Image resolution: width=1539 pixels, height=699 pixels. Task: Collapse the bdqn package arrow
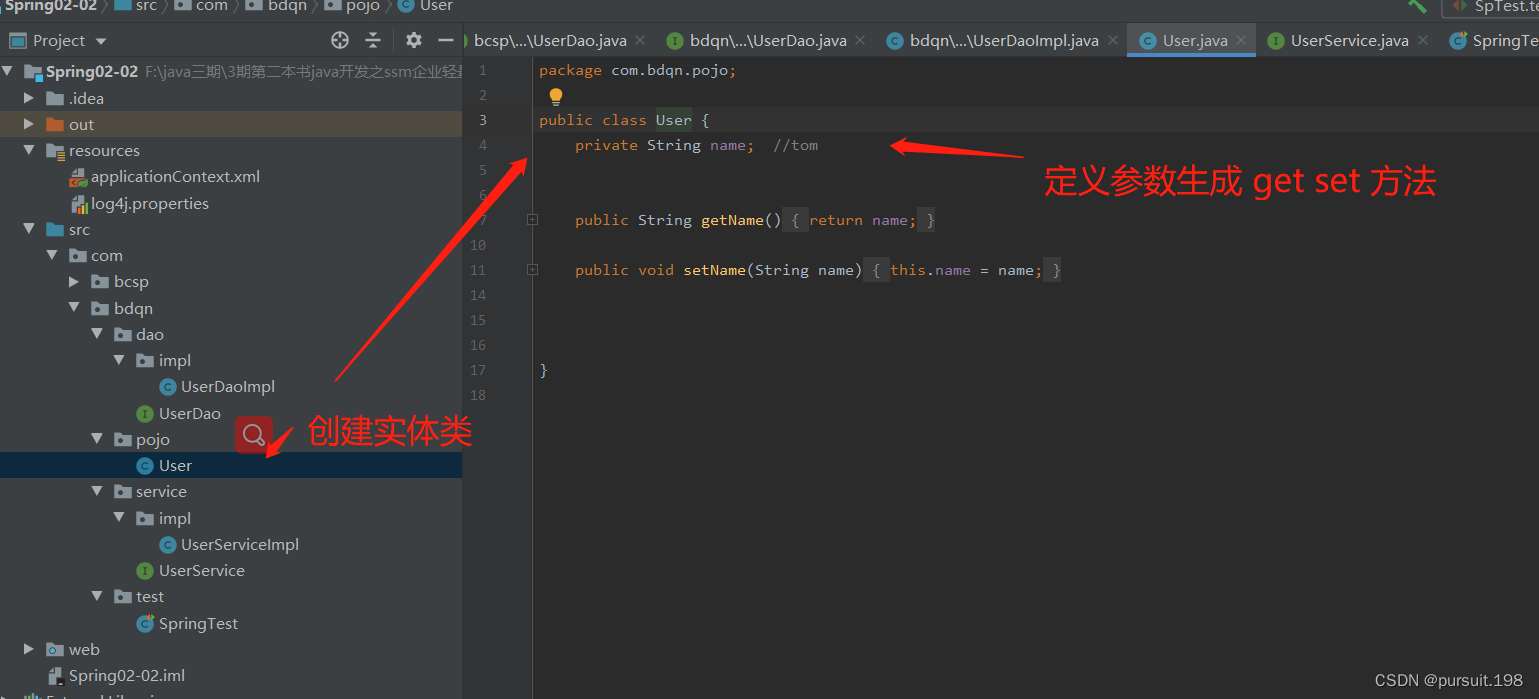(74, 308)
